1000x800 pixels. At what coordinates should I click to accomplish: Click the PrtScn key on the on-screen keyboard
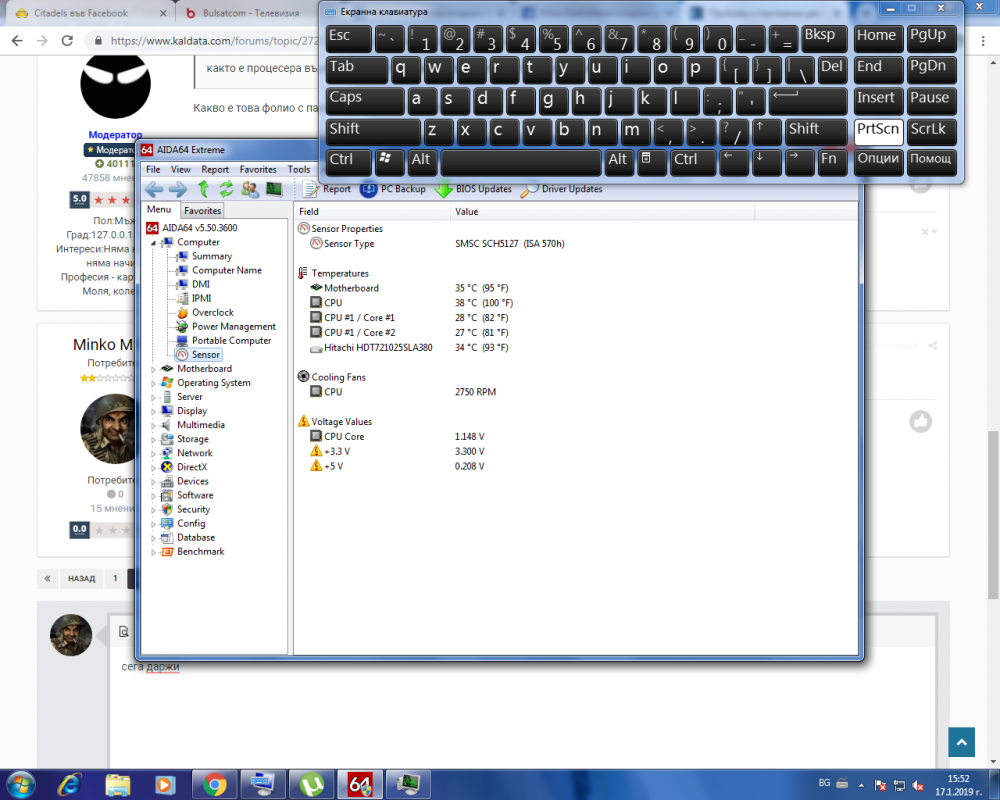coord(878,131)
